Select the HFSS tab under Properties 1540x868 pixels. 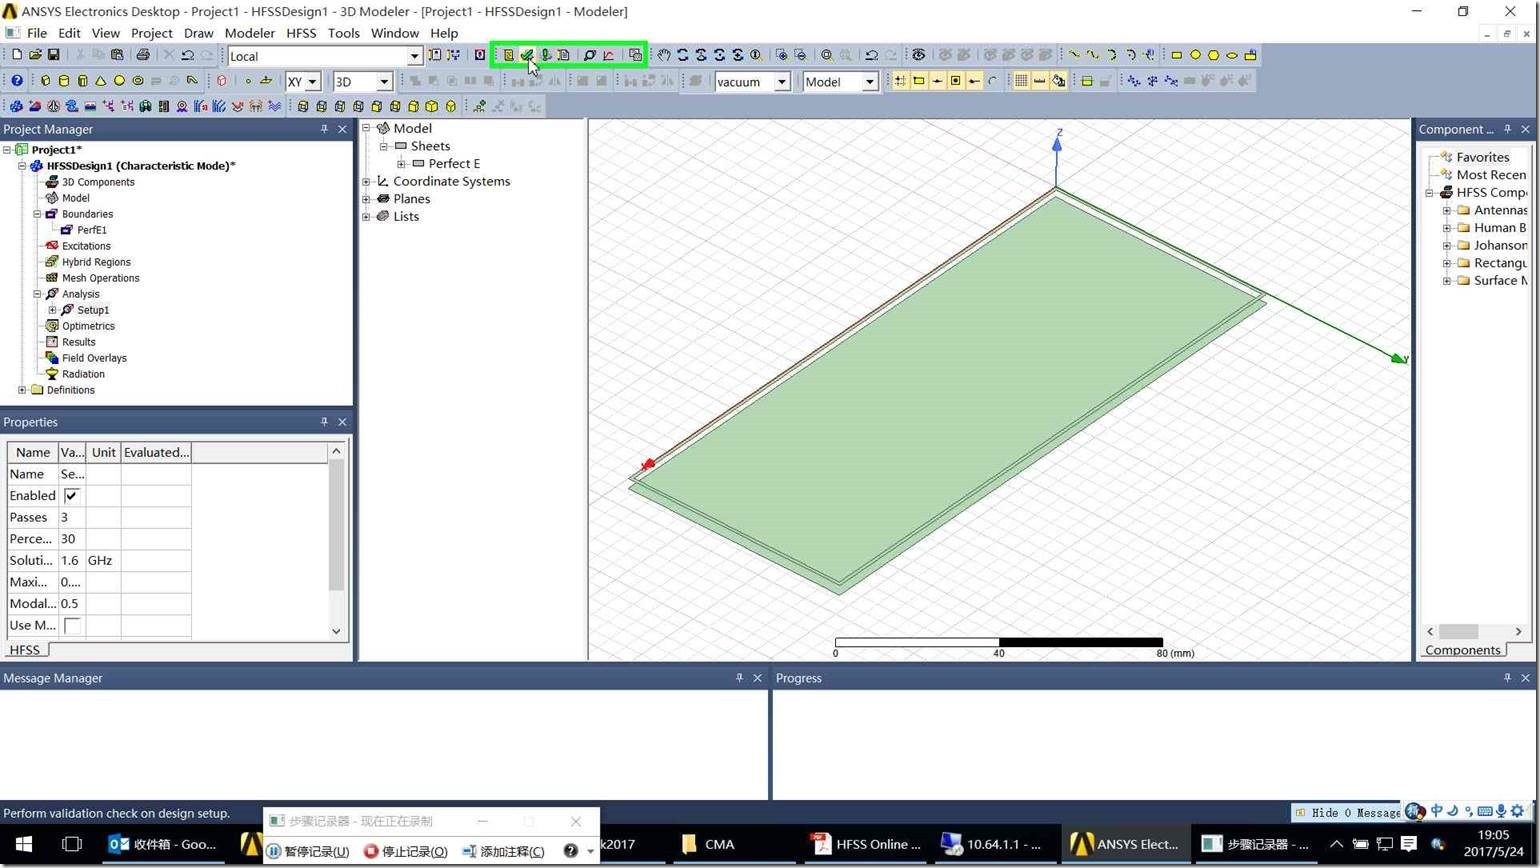(25, 650)
